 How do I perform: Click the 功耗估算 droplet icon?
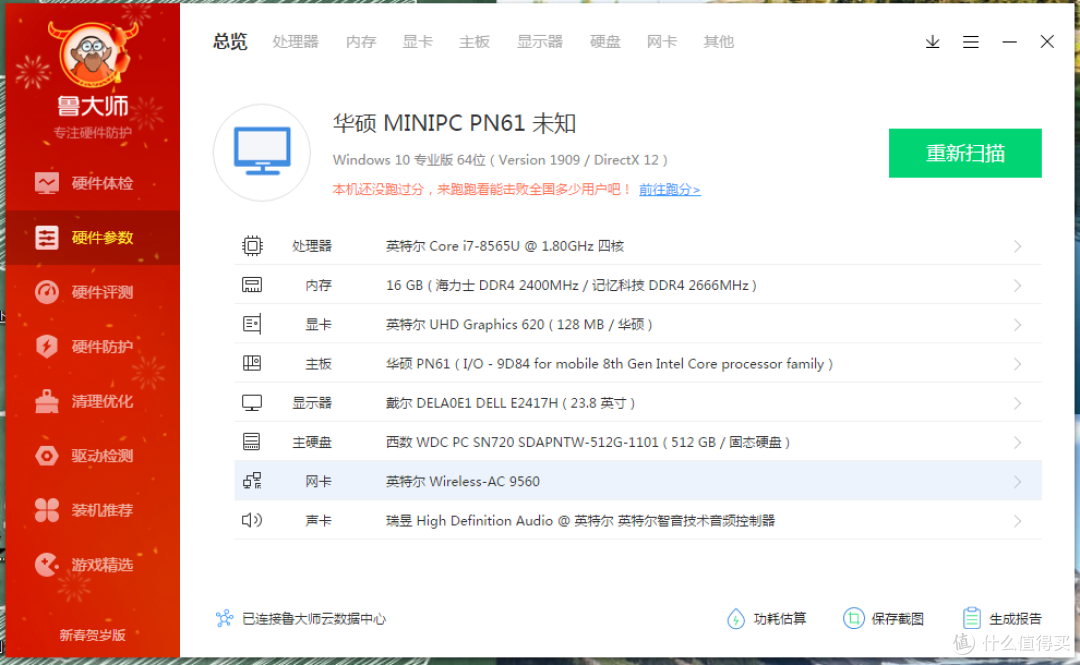pos(736,619)
